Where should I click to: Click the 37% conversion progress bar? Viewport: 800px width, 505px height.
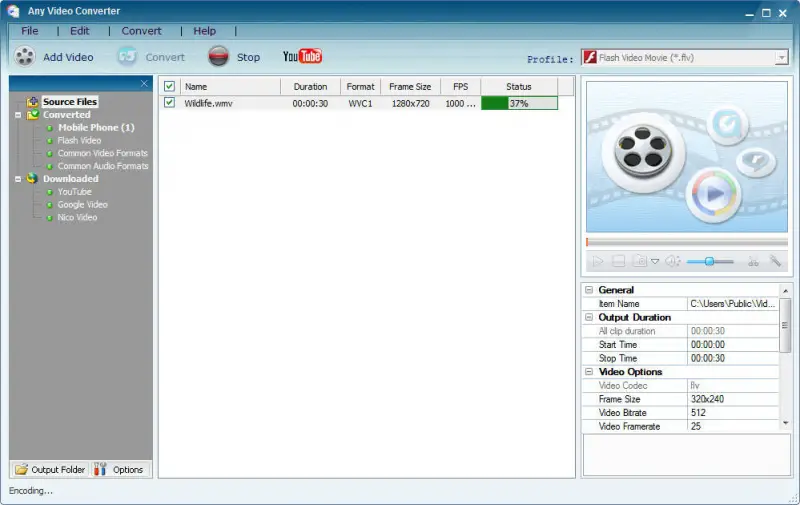[x=519, y=103]
